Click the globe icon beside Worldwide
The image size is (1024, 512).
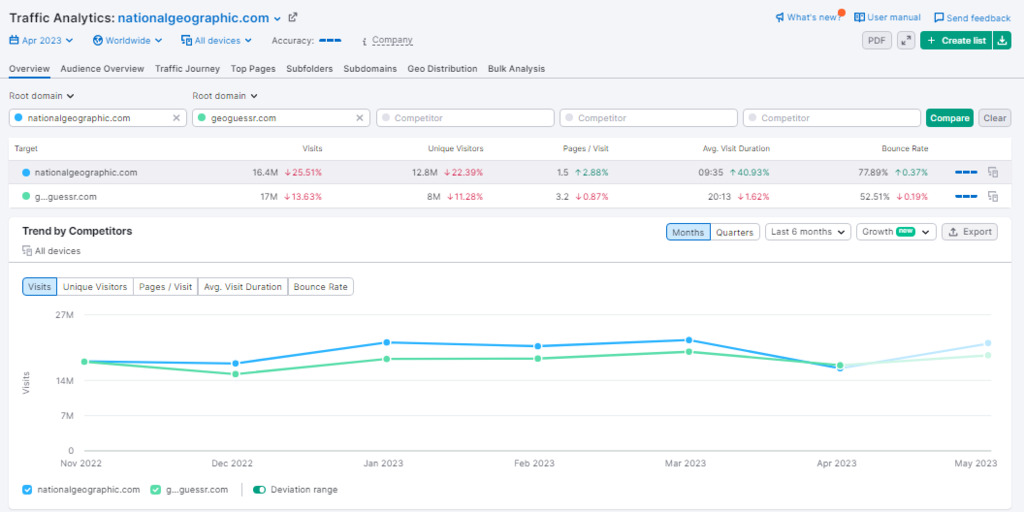coord(98,40)
